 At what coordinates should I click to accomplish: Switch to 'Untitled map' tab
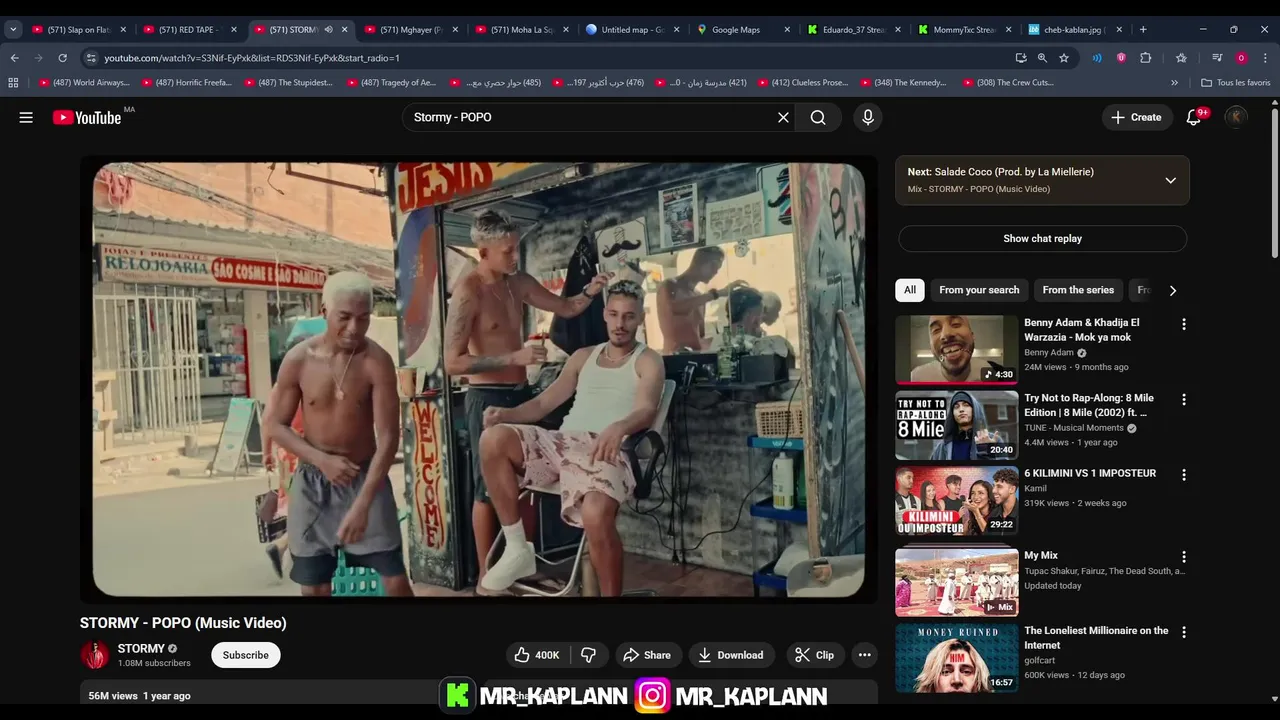[x=633, y=30]
